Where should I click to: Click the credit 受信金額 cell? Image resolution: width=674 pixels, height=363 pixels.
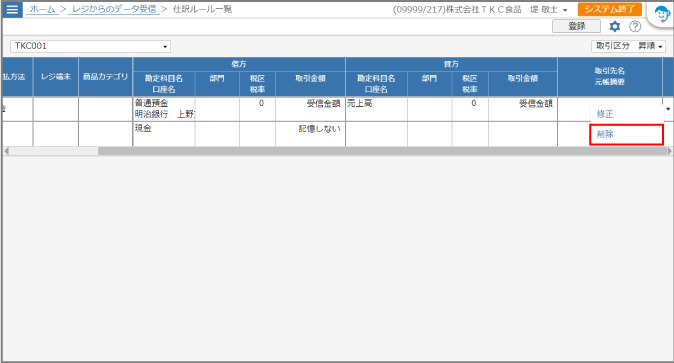[523, 109]
